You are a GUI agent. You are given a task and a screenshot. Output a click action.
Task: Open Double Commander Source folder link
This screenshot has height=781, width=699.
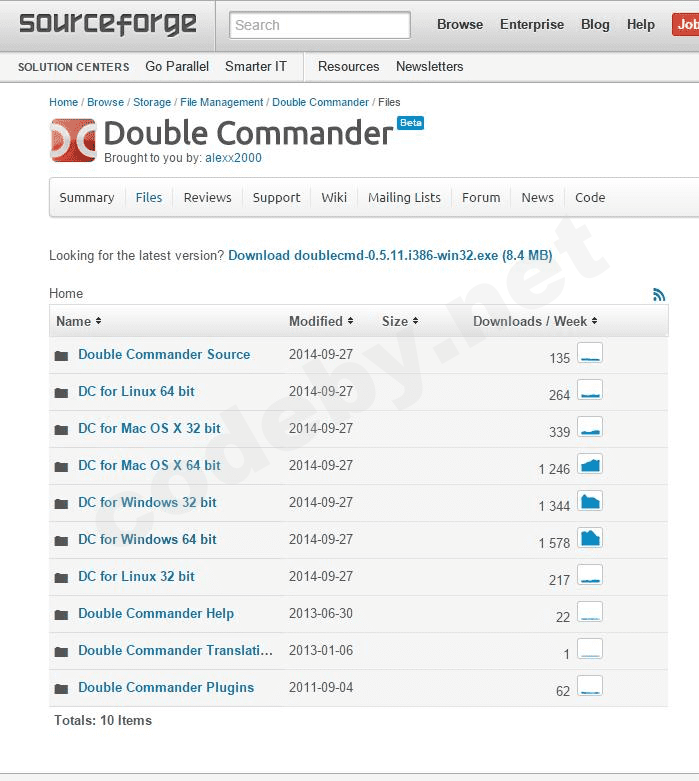[x=164, y=354]
